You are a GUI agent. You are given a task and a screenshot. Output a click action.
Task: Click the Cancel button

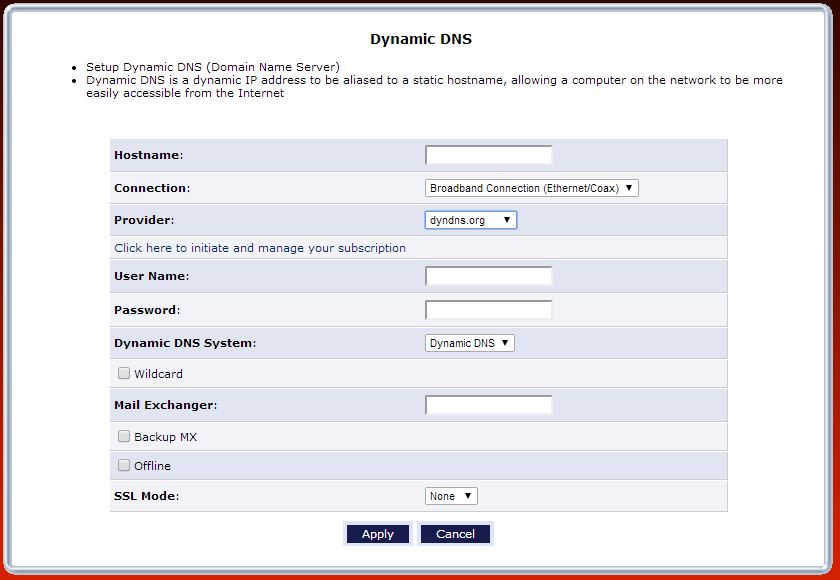[x=455, y=534]
